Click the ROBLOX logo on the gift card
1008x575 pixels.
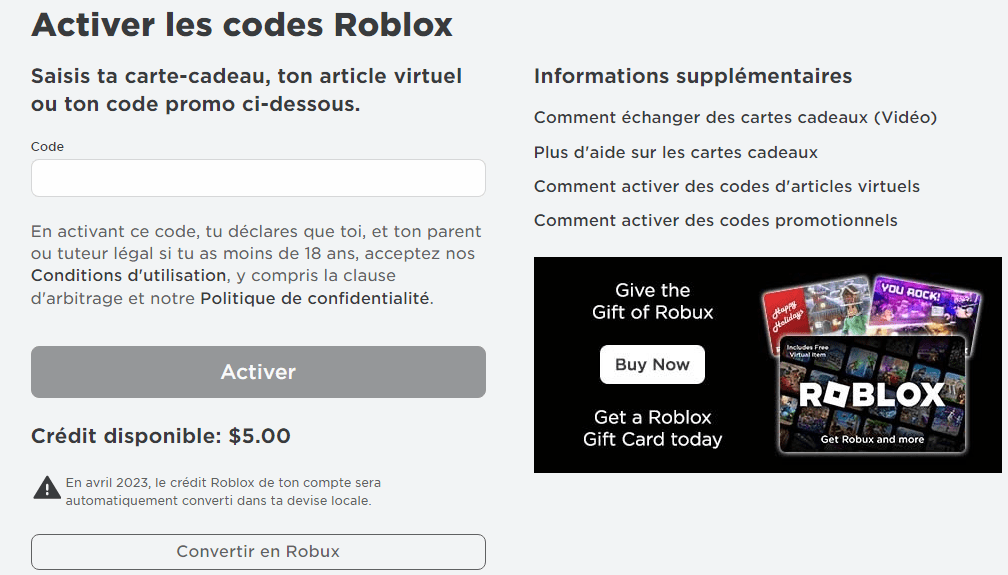tap(872, 395)
